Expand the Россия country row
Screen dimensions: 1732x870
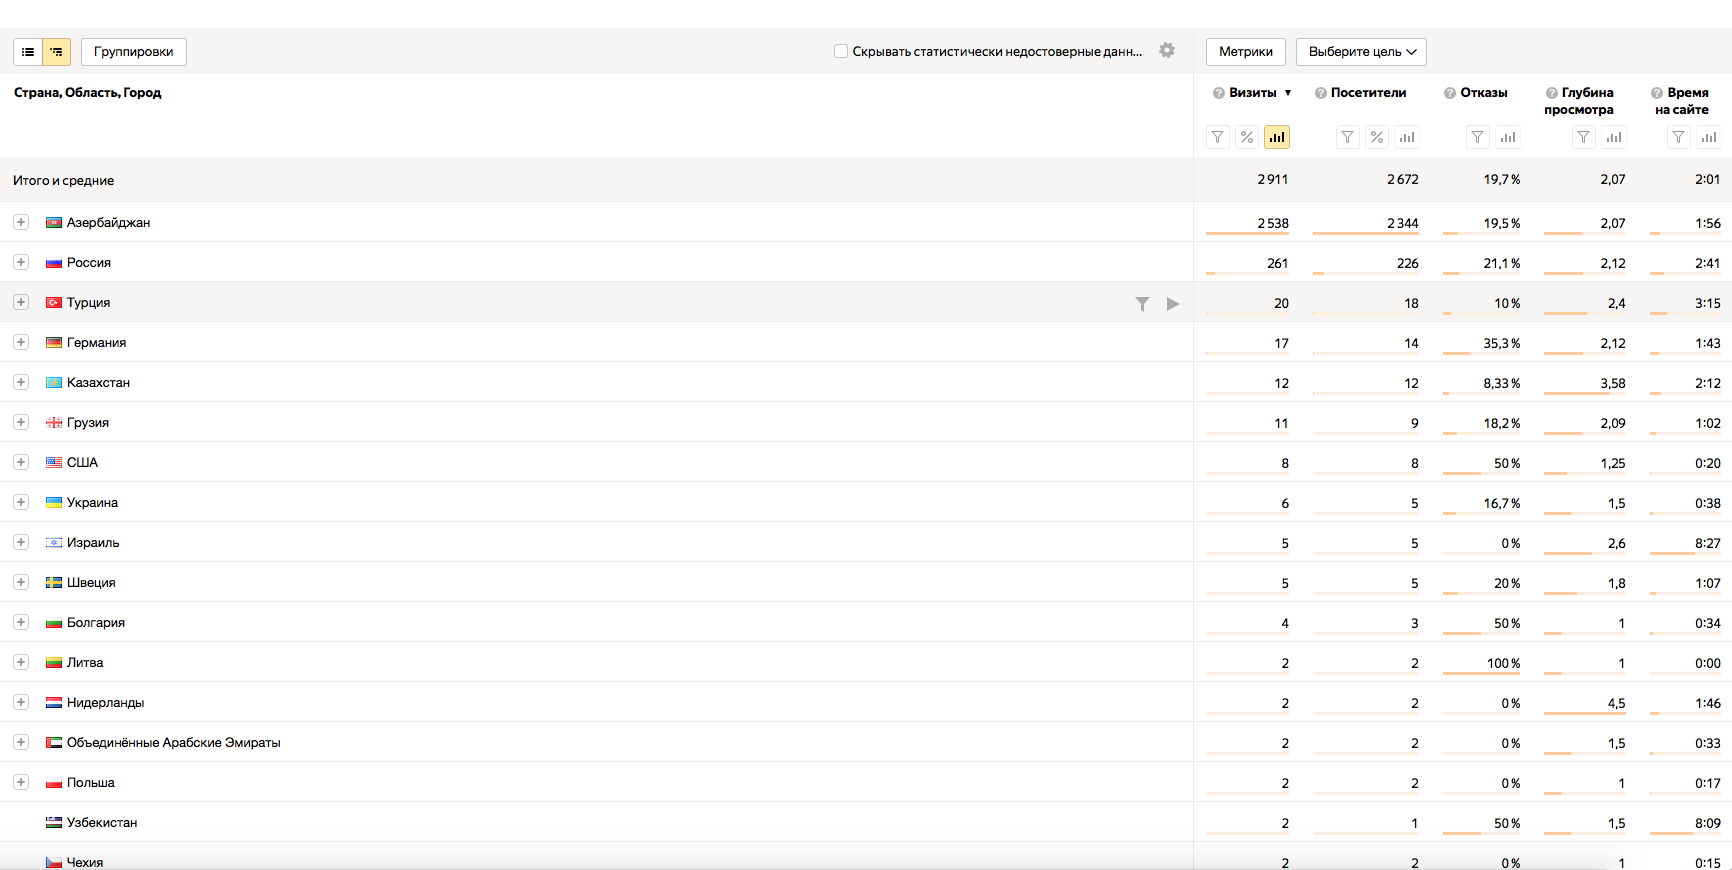[x=21, y=262]
